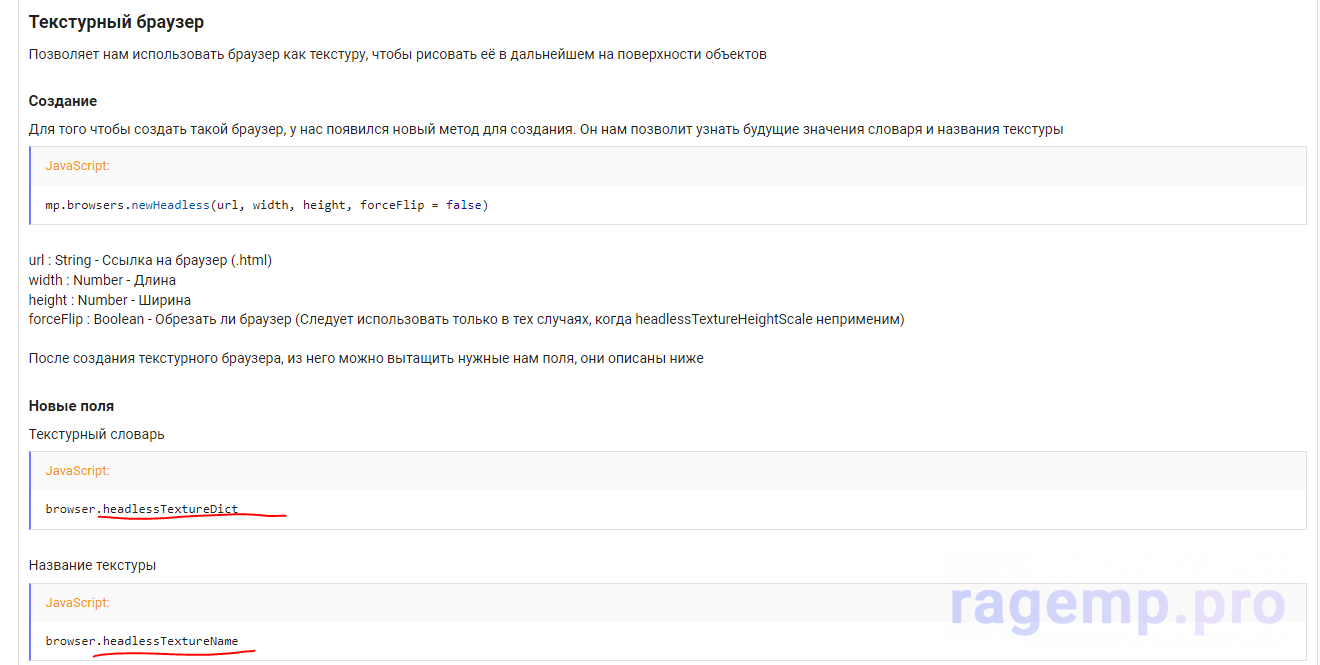Select the "Новые поля" section heading
Viewport: 1320px width, 665px height.
click(71, 406)
